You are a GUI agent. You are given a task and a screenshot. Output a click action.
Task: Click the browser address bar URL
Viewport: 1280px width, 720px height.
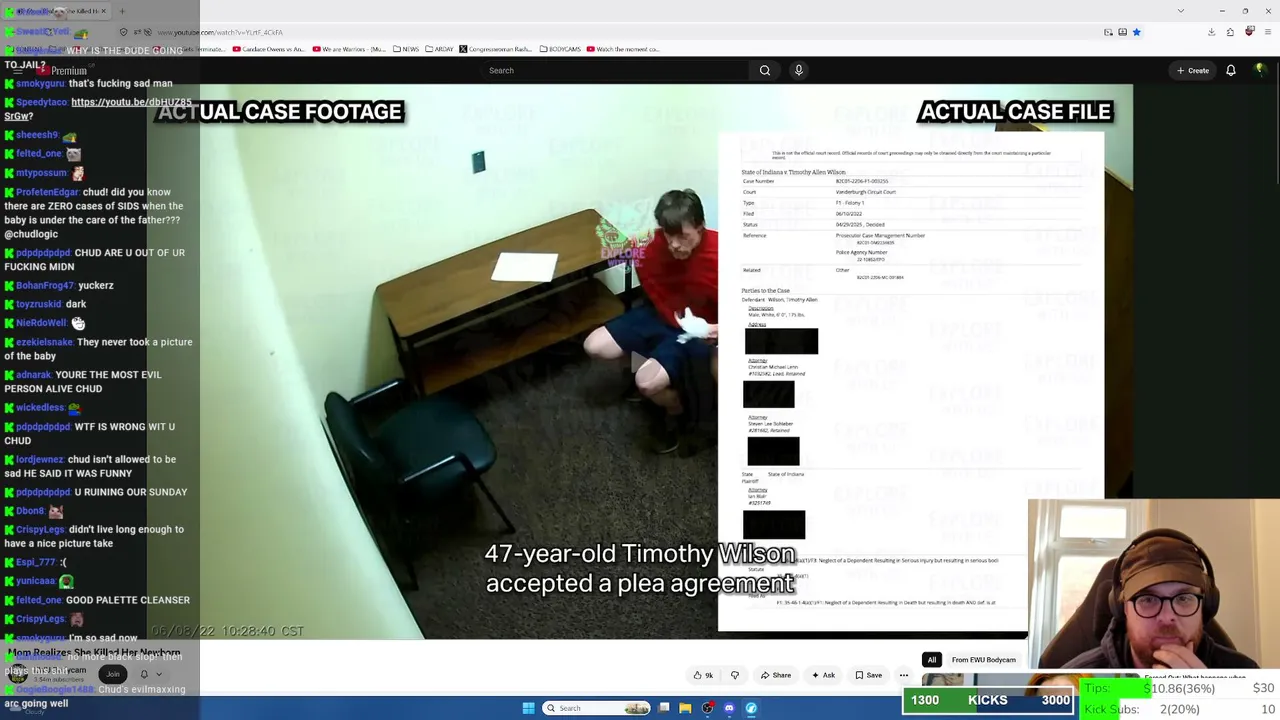220,32
